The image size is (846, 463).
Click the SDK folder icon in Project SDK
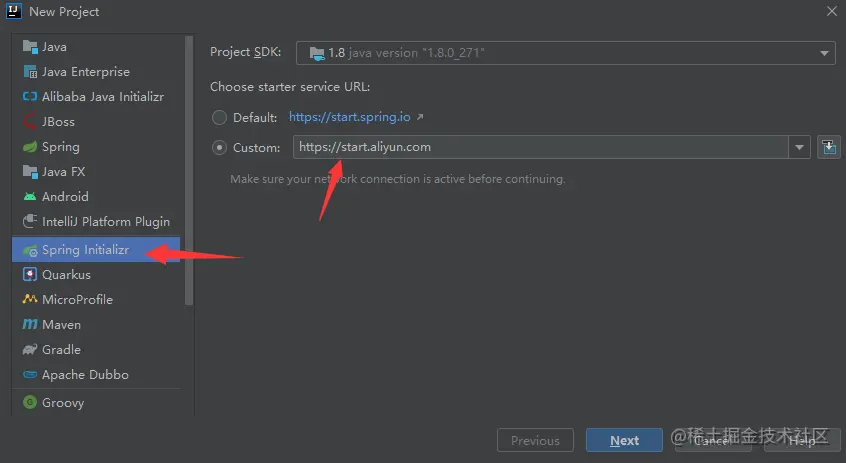[317, 53]
